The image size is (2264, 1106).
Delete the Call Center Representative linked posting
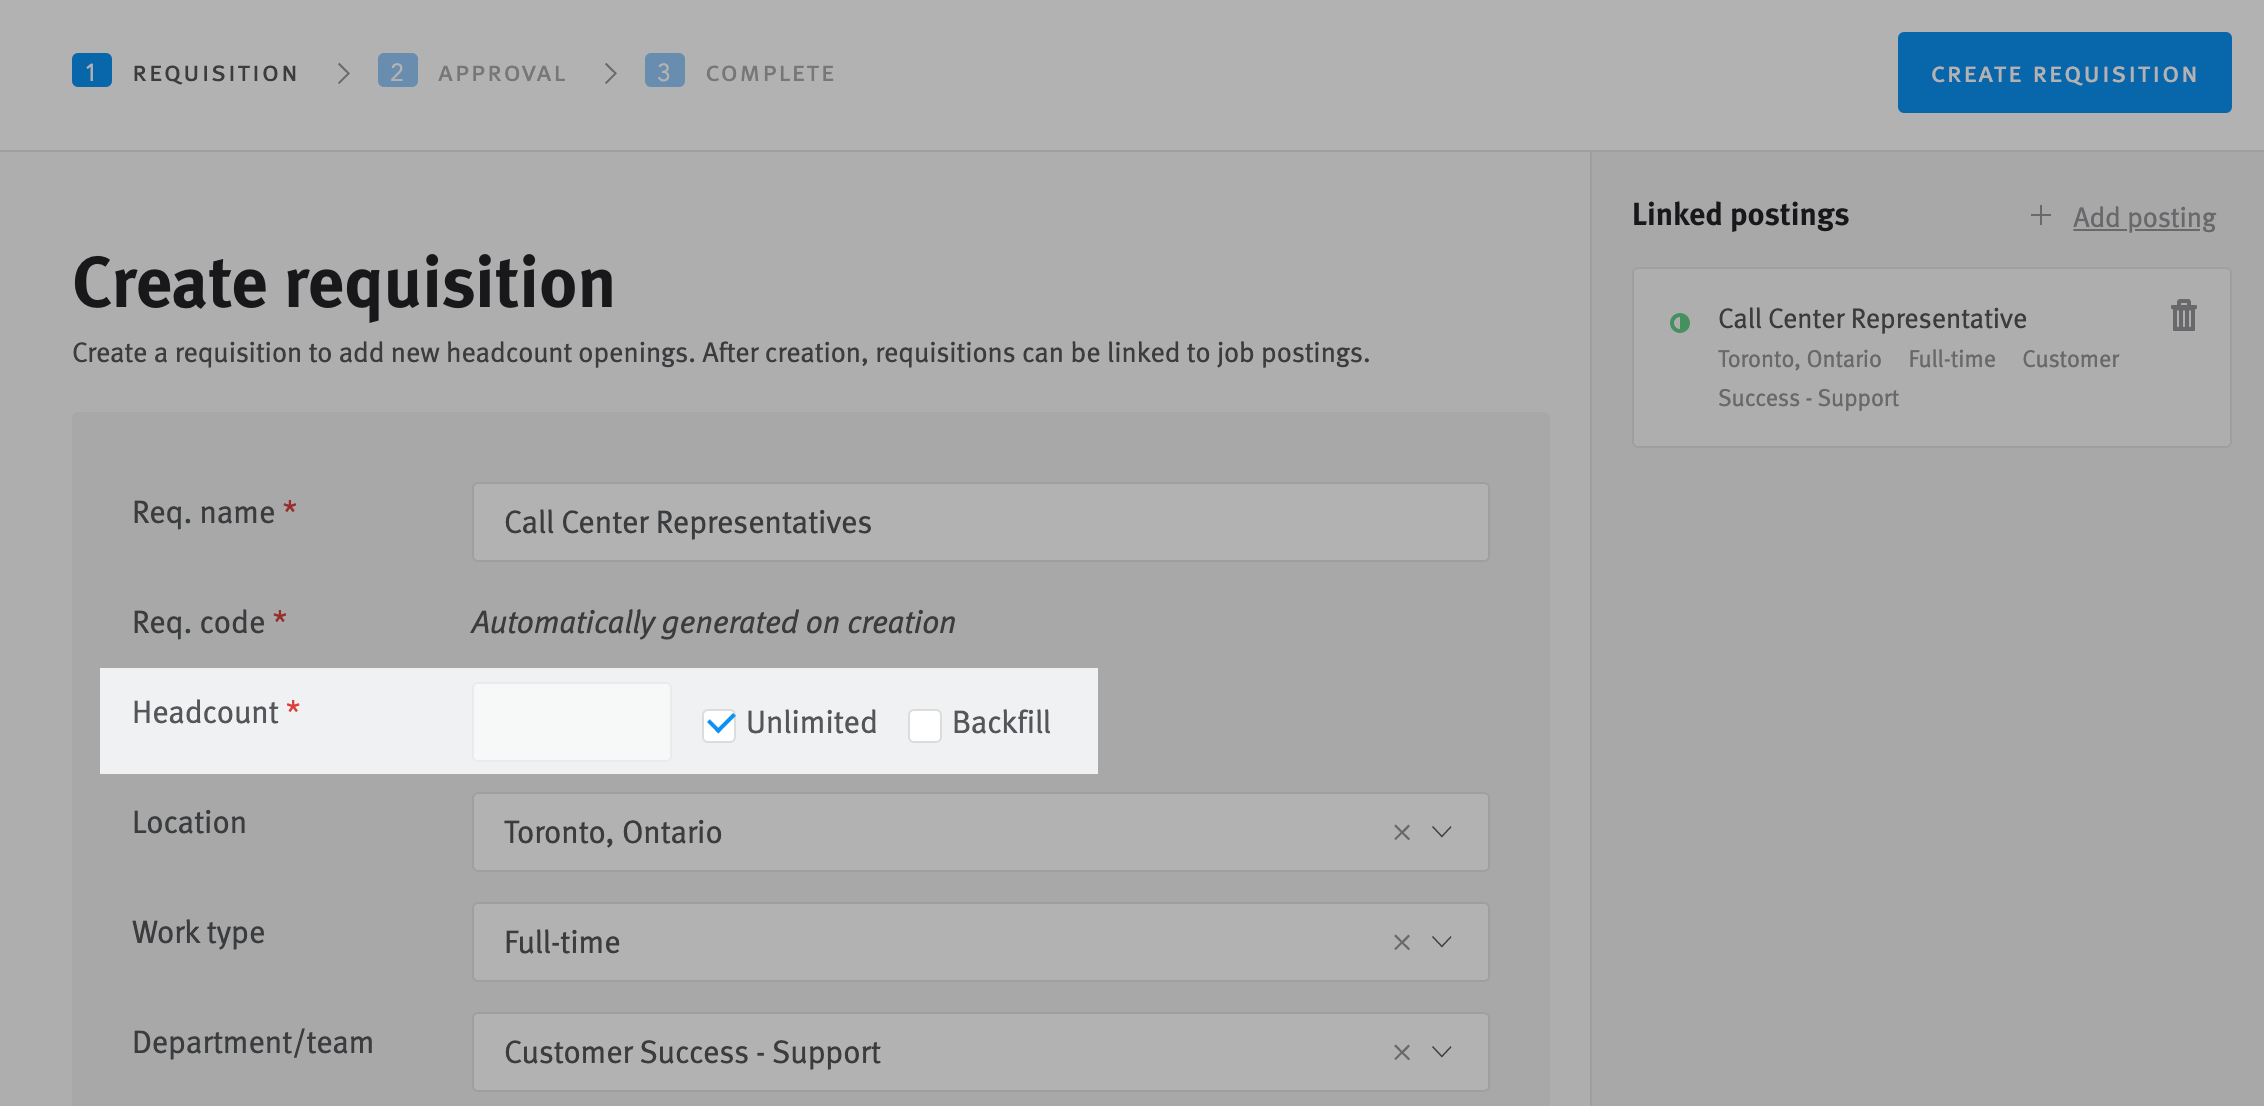[2185, 315]
